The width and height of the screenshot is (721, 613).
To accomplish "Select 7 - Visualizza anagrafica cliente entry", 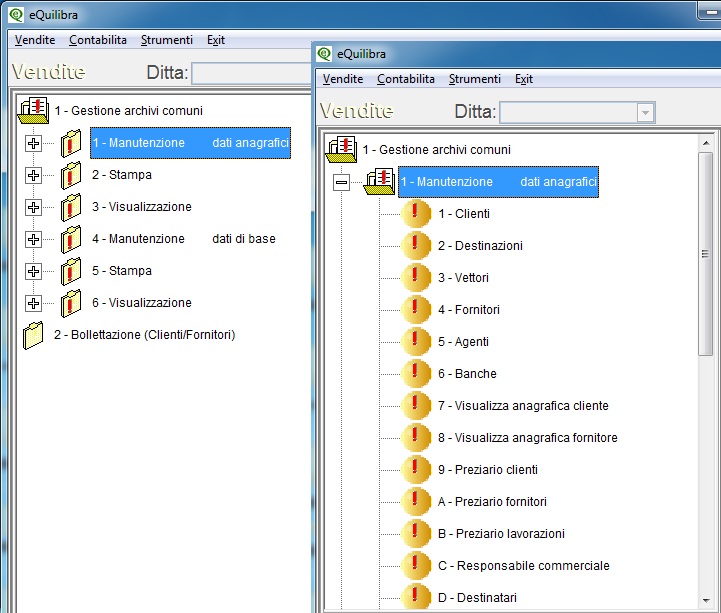I will coord(523,406).
